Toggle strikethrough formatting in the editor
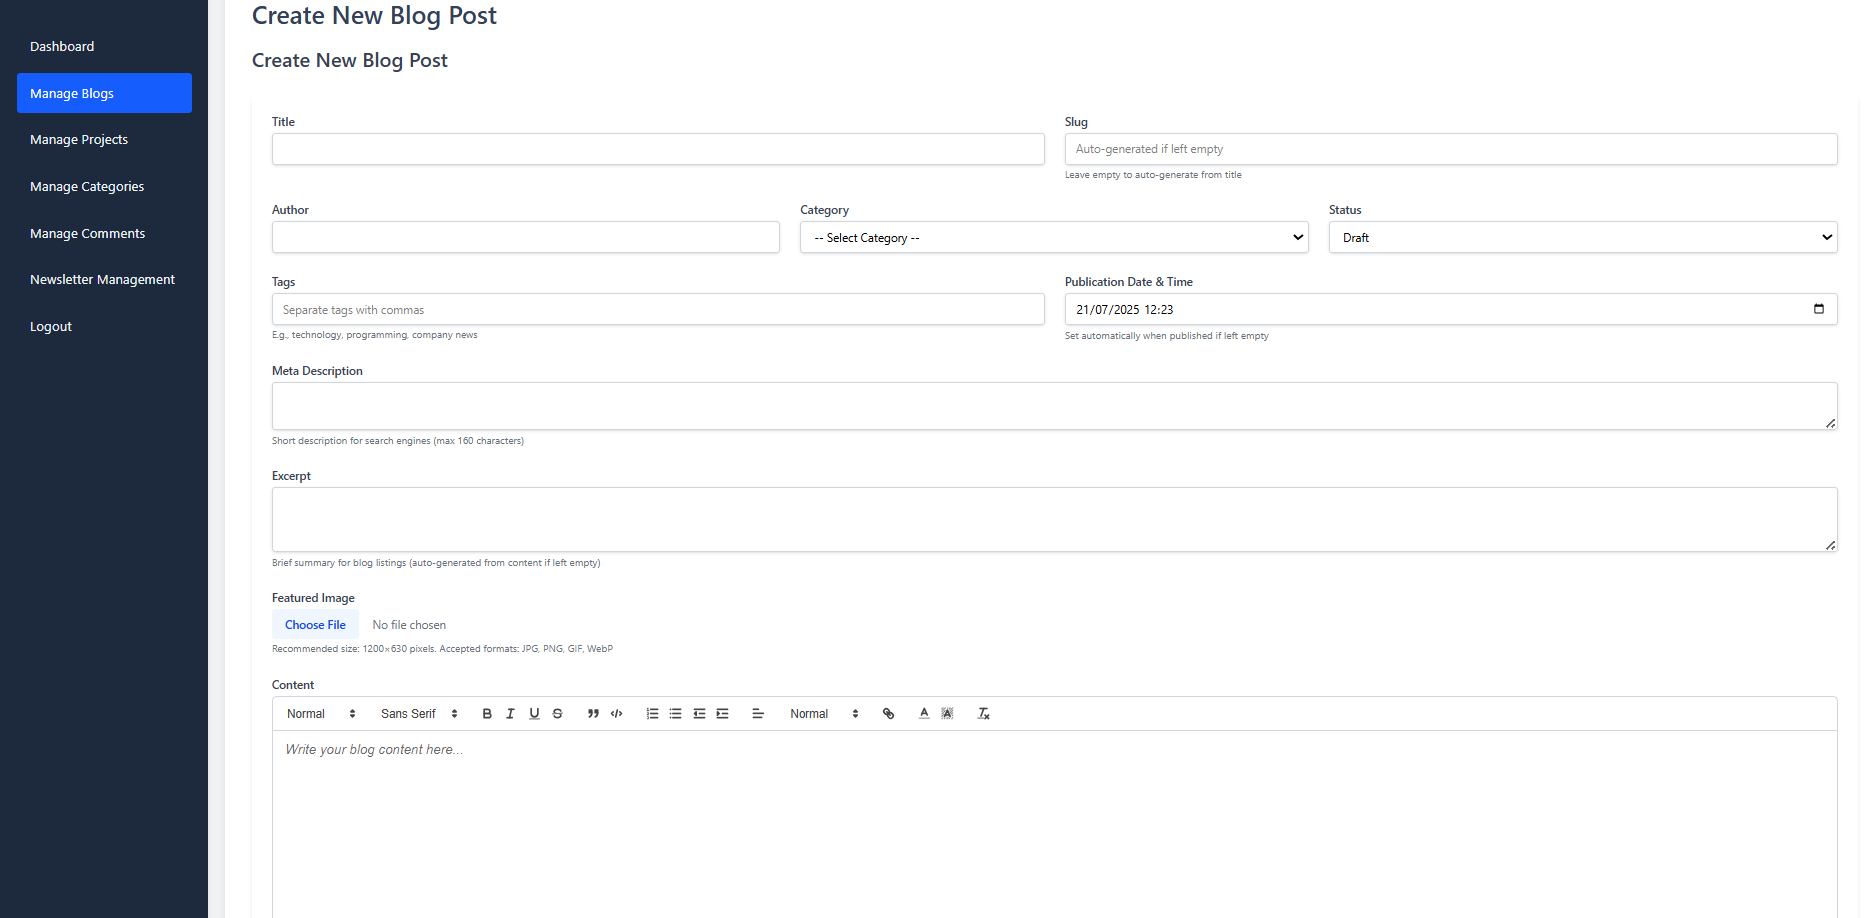The image size is (1864, 918). 558,714
